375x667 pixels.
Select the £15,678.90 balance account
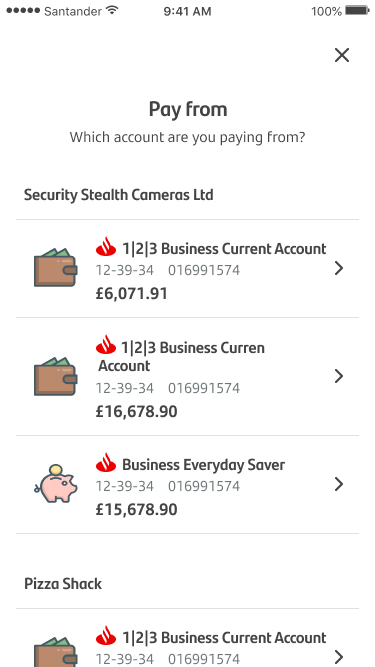coord(188,485)
